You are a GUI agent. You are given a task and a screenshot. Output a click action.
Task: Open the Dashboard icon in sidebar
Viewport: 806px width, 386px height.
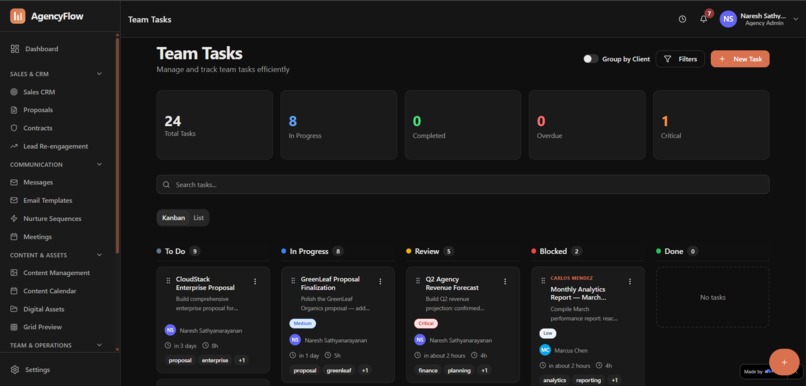click(14, 49)
